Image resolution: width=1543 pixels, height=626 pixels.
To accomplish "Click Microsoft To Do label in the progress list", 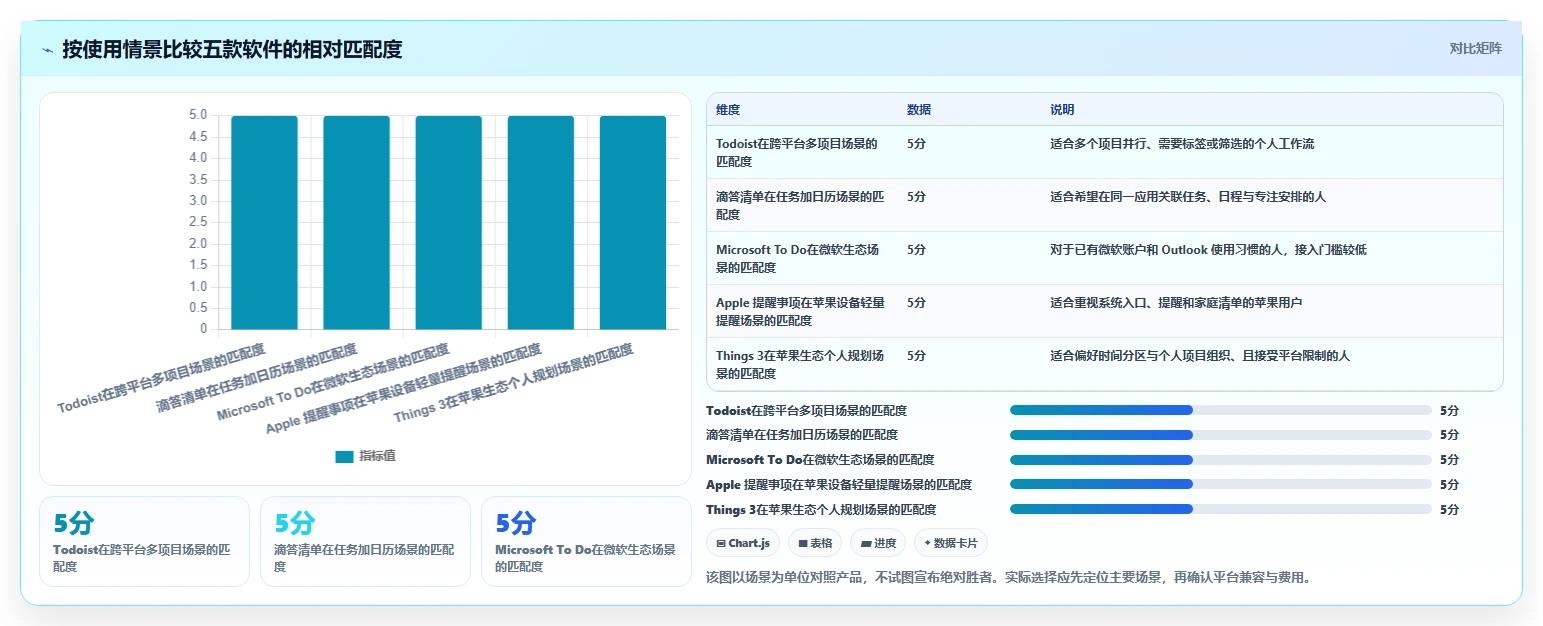I will point(820,460).
